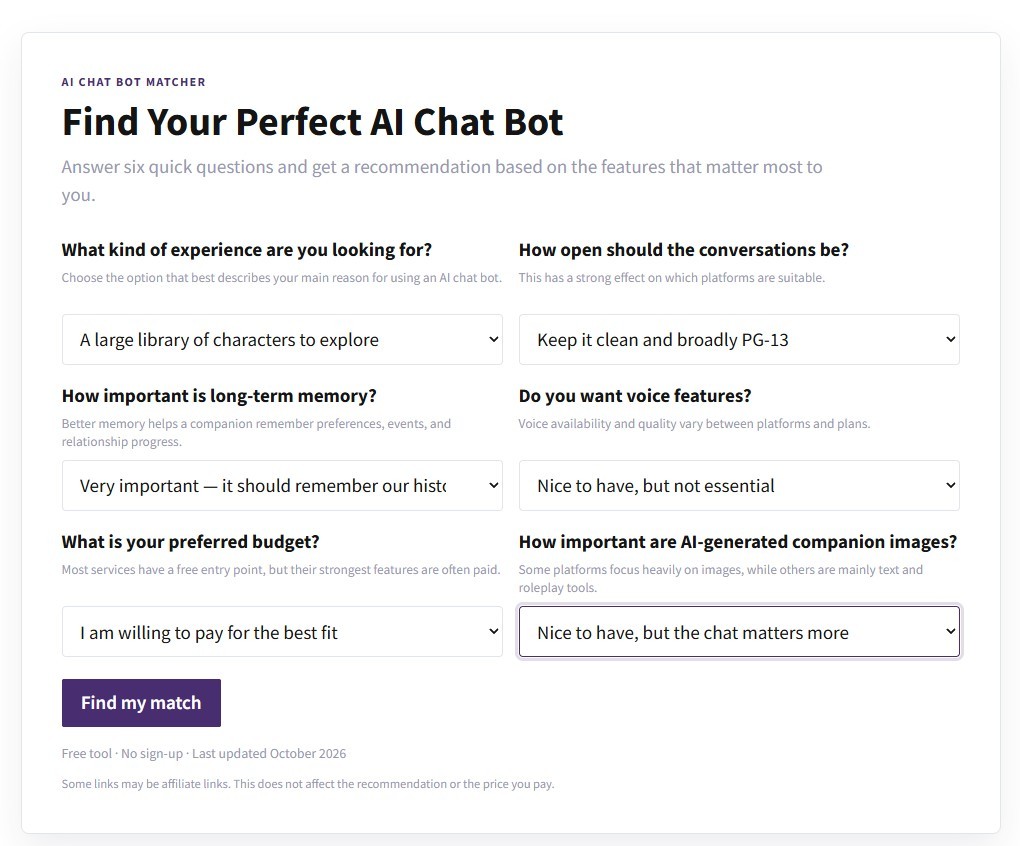The height and width of the screenshot is (846, 1020).
Task: Click the chevron arrow on the experience dropdown
Action: point(494,339)
